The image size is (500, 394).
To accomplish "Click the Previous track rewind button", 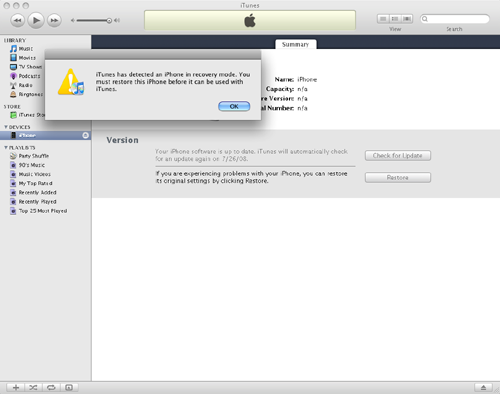I will coord(18,20).
